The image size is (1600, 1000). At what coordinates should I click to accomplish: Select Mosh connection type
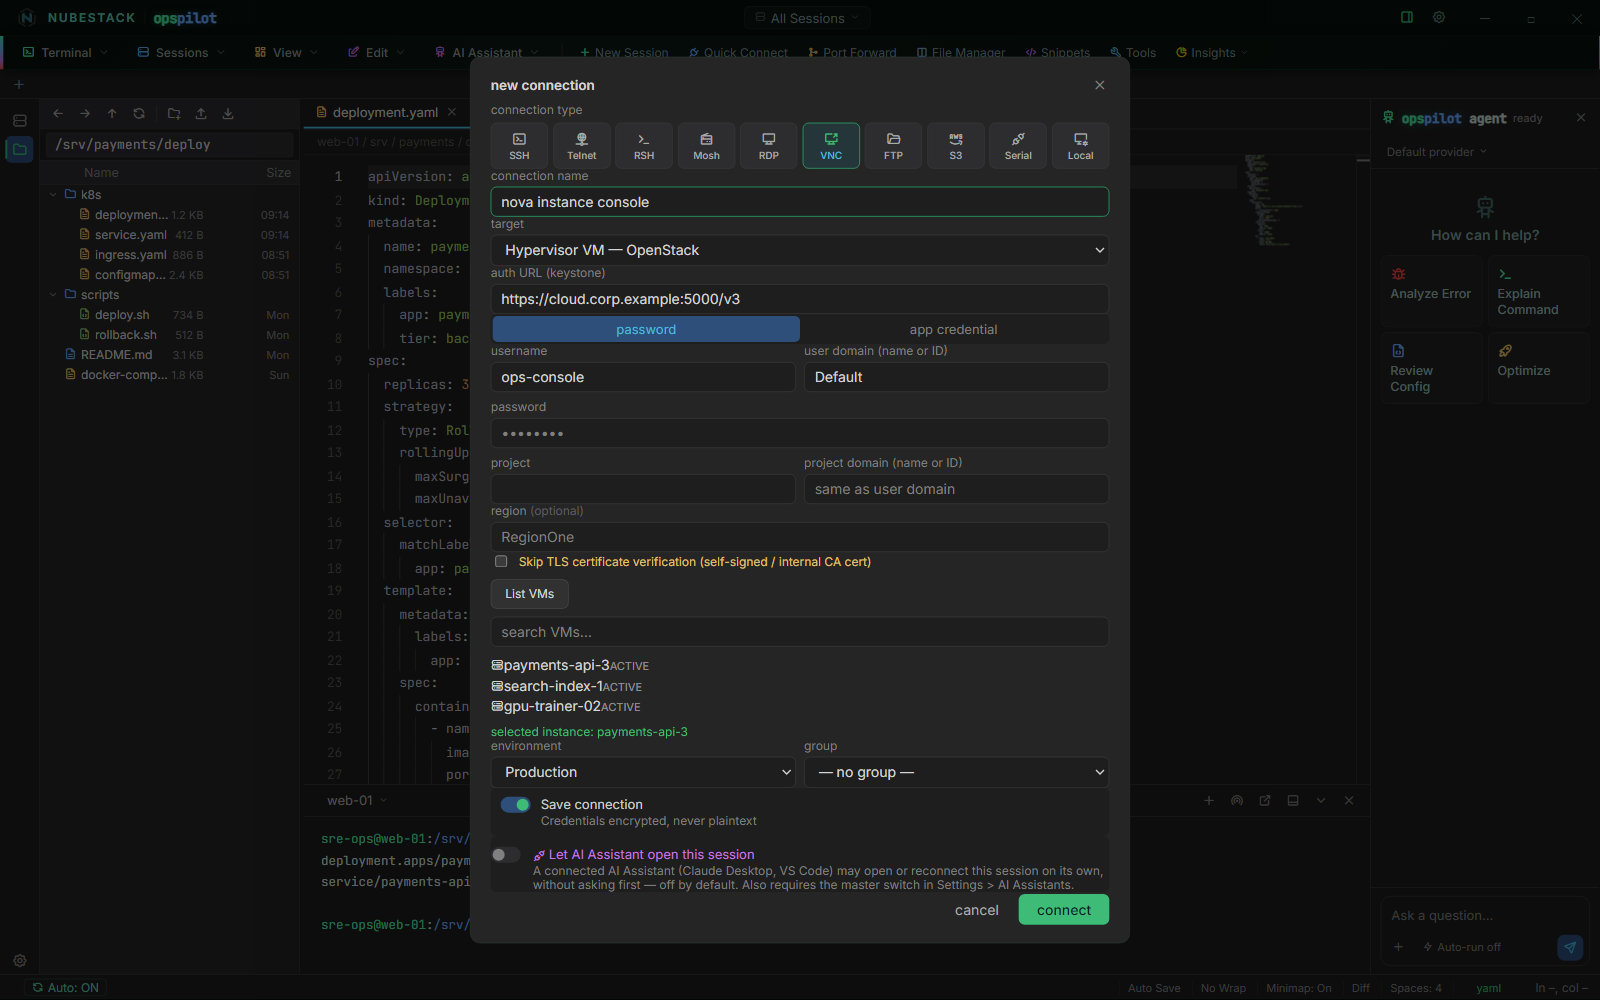(x=706, y=146)
